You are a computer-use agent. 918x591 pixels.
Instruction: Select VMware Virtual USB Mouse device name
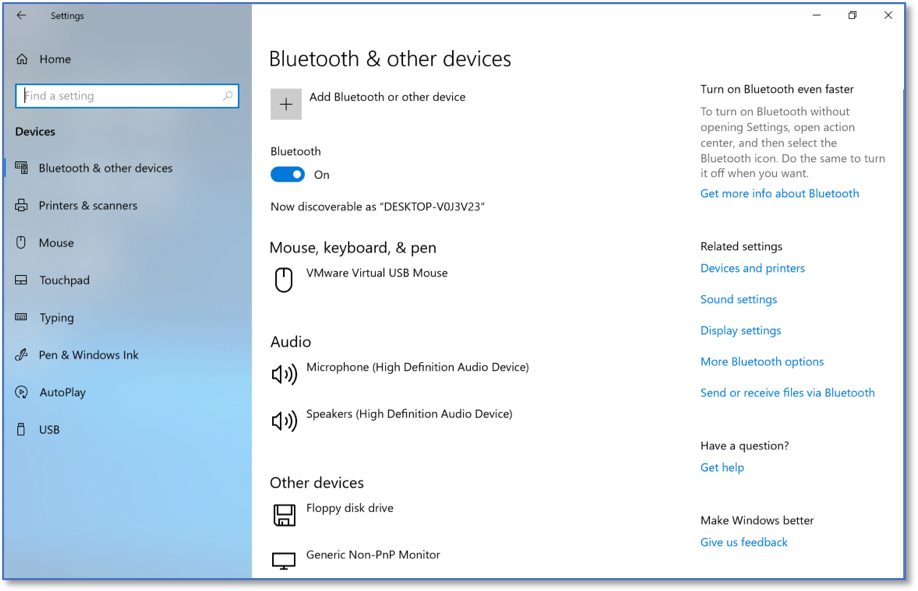pos(376,273)
